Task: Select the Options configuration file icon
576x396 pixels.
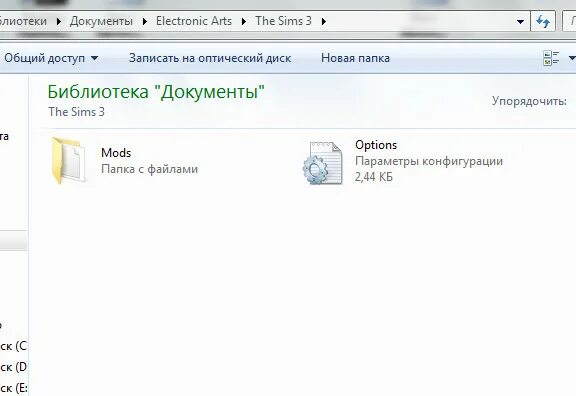Action: click(x=323, y=162)
